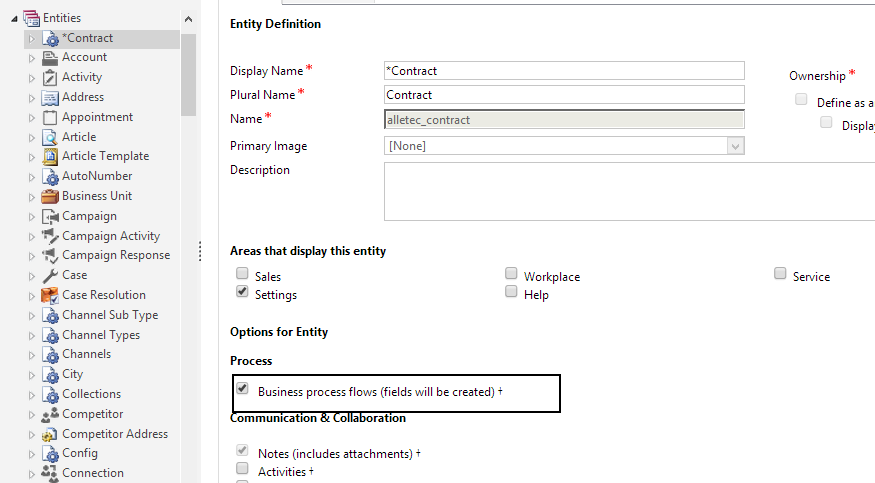The height and width of the screenshot is (483, 875).
Task: Click the Address entity icon
Action: pos(51,98)
